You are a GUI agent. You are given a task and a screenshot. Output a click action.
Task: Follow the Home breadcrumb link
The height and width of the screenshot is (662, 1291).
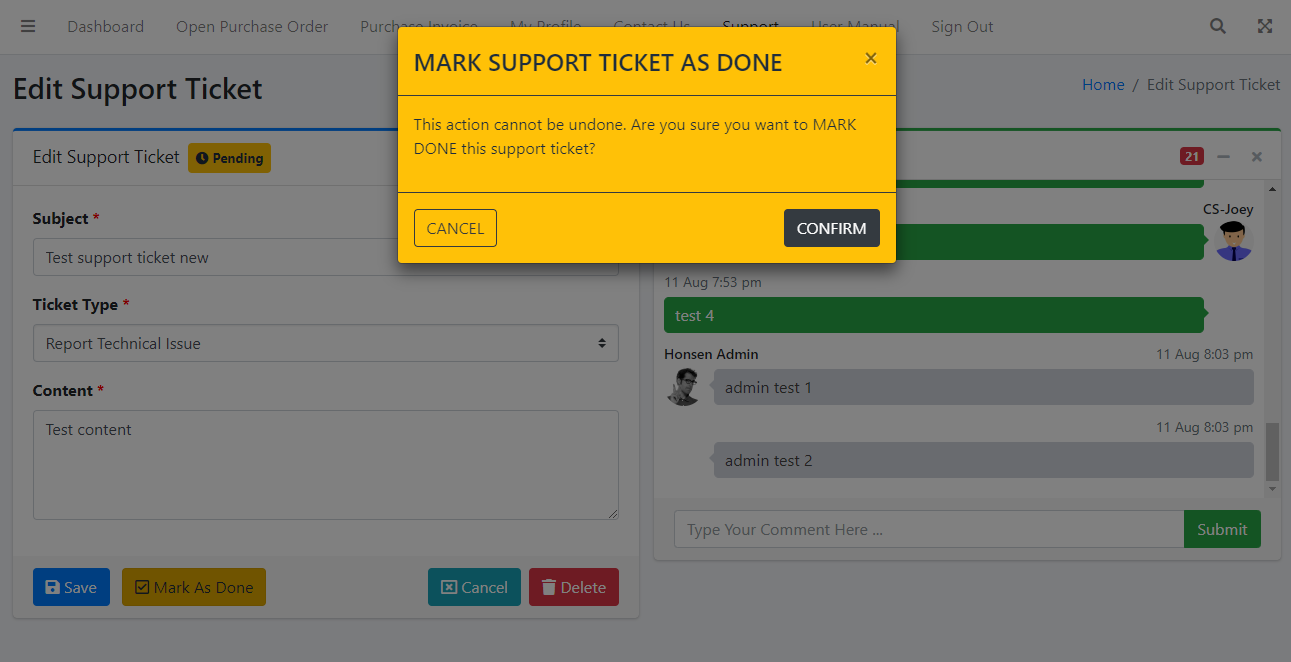[x=1103, y=85]
